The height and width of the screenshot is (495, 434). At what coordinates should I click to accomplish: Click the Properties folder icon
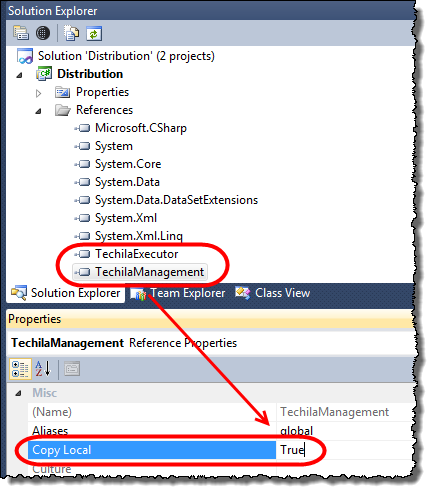click(x=63, y=92)
